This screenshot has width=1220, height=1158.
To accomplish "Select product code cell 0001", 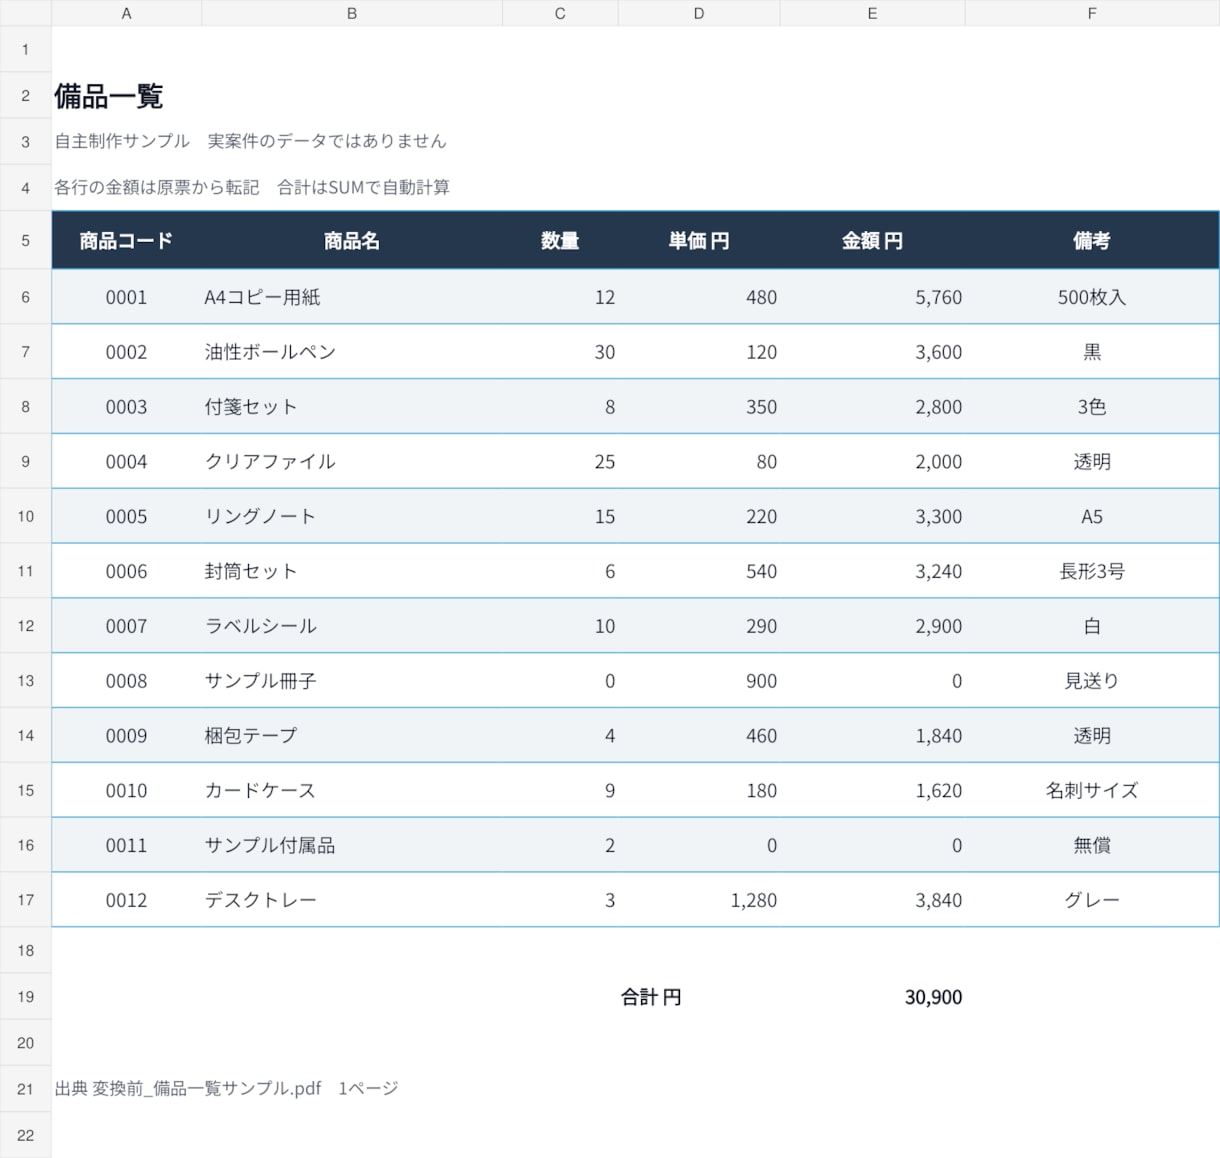I will 126,297.
